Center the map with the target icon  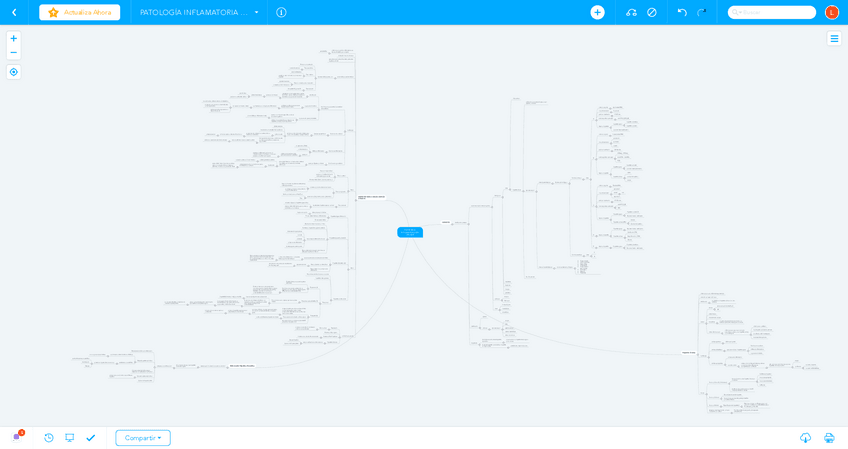(x=13, y=72)
